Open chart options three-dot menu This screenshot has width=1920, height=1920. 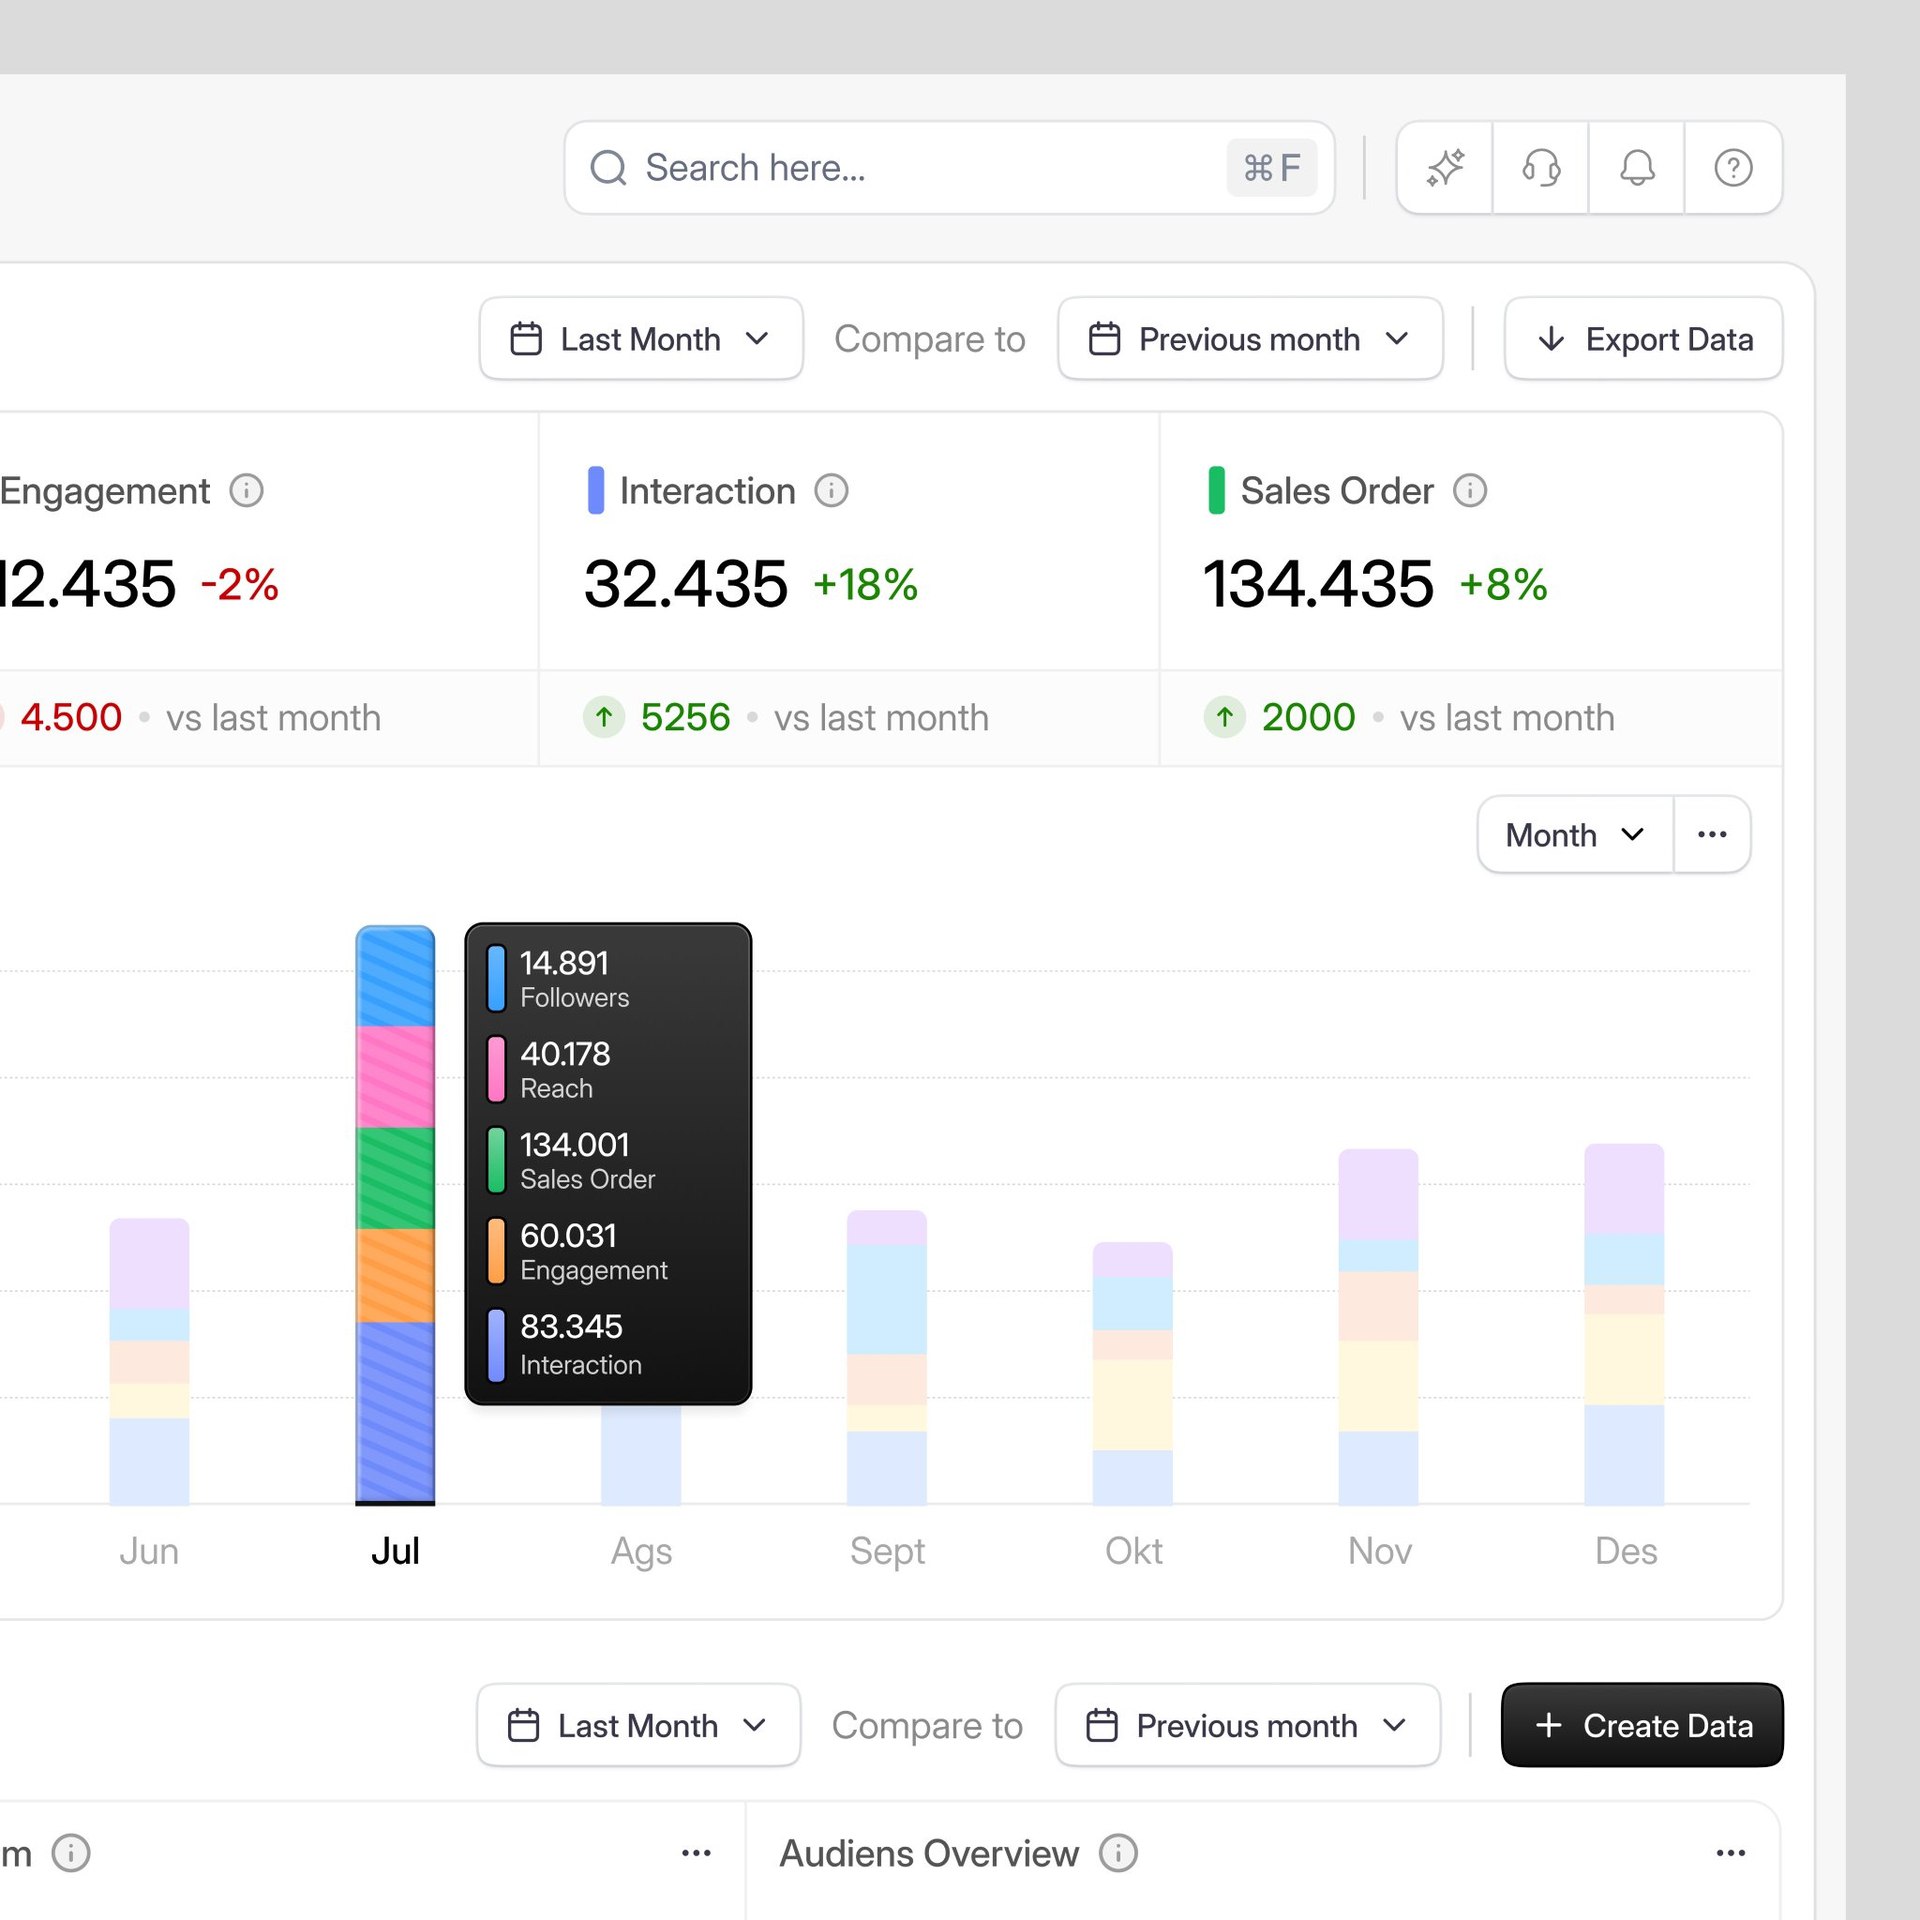(1711, 834)
